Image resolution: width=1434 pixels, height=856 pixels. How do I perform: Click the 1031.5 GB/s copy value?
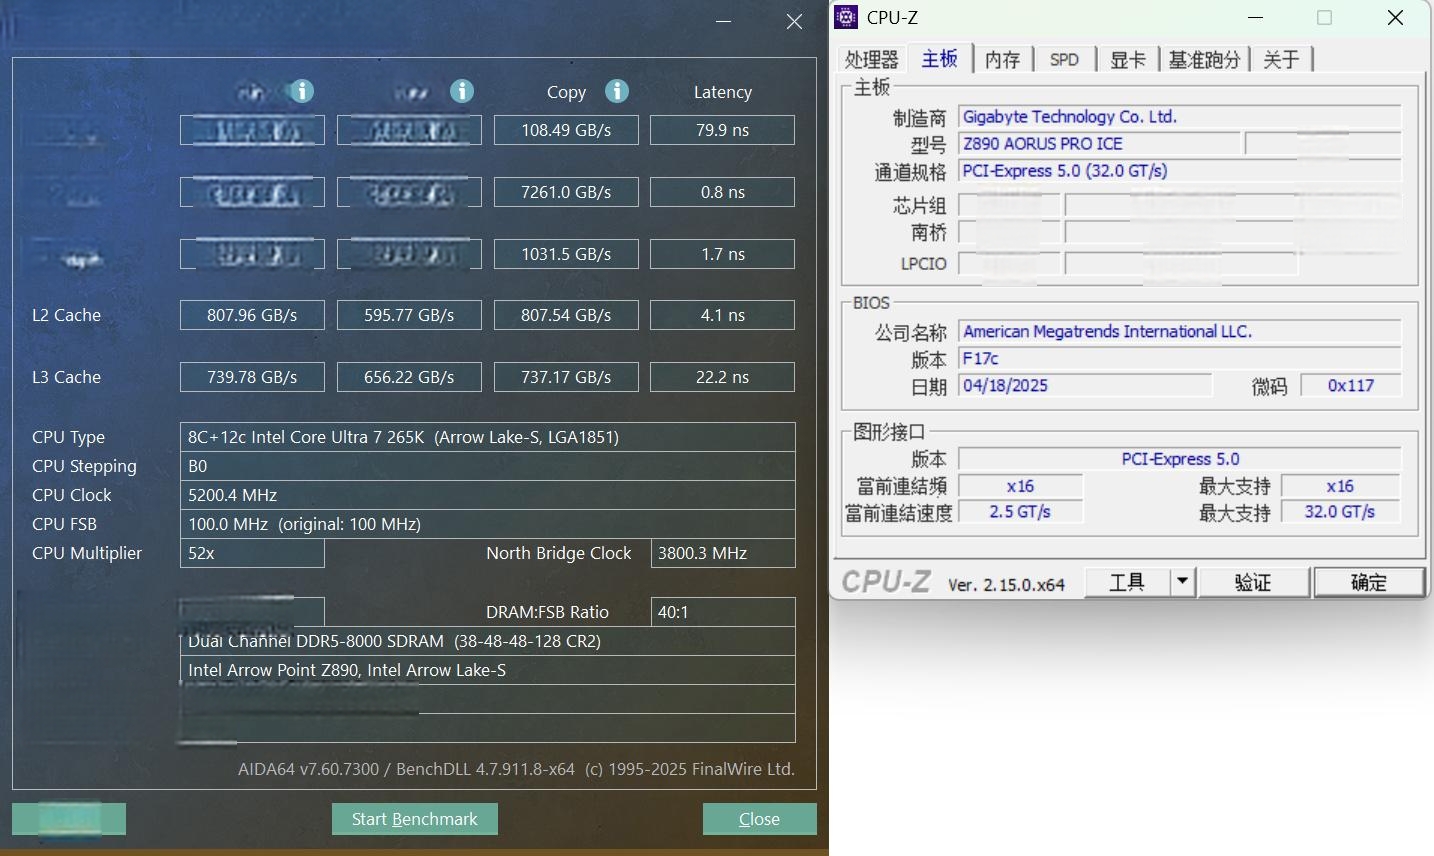pos(566,254)
